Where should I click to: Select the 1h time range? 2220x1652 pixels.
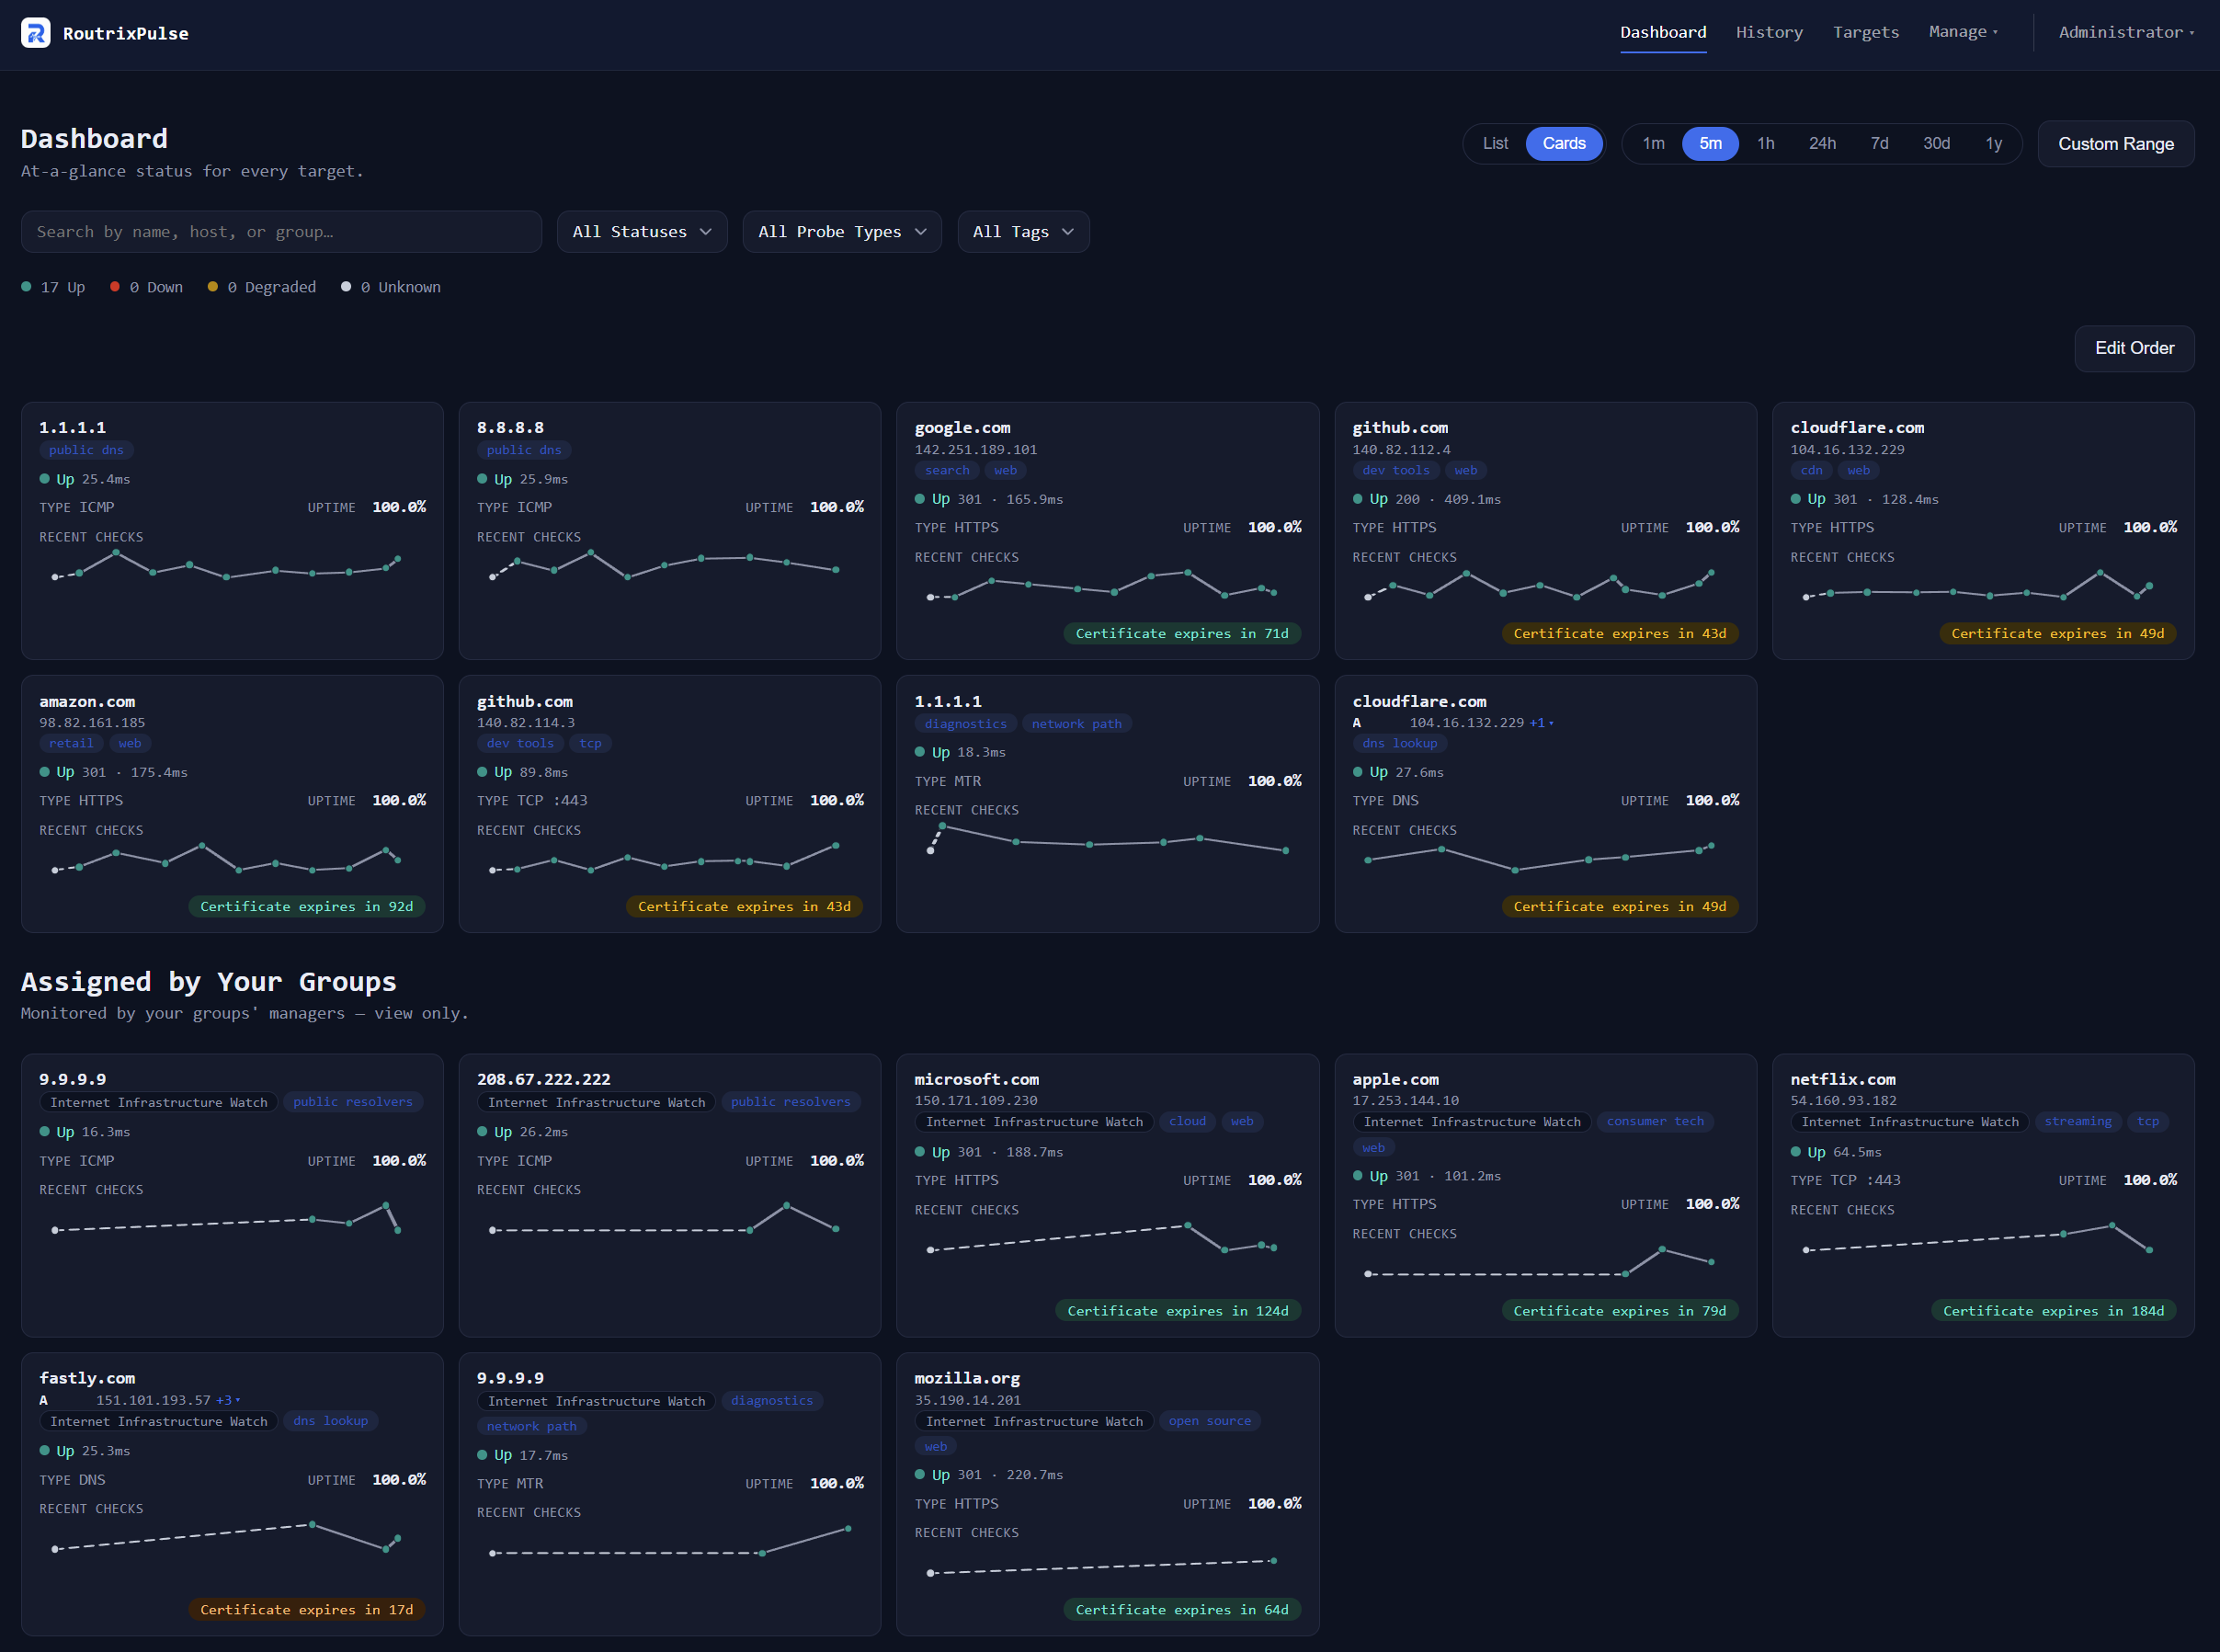1766,143
